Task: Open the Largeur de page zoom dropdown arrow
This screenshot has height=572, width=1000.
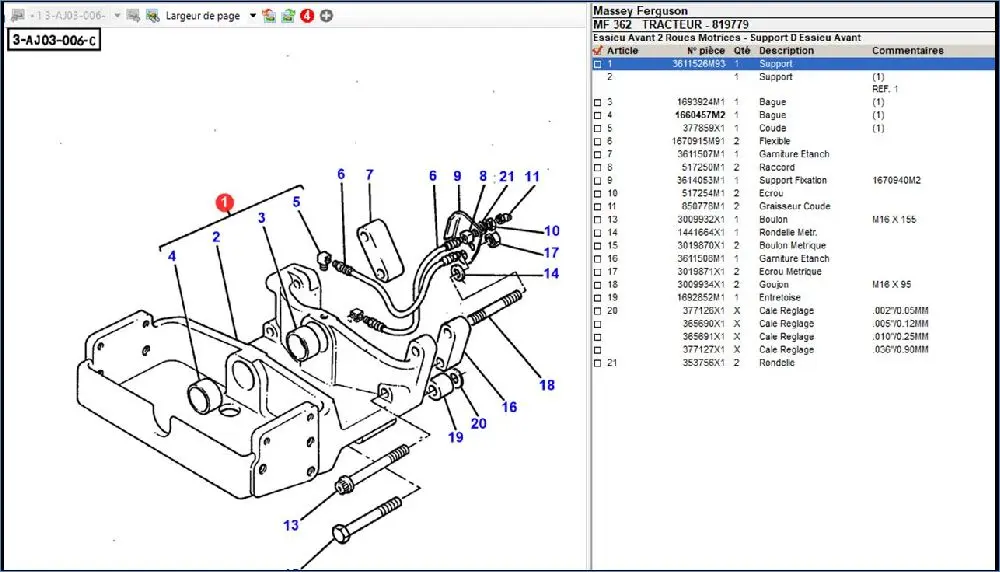Action: pos(253,15)
